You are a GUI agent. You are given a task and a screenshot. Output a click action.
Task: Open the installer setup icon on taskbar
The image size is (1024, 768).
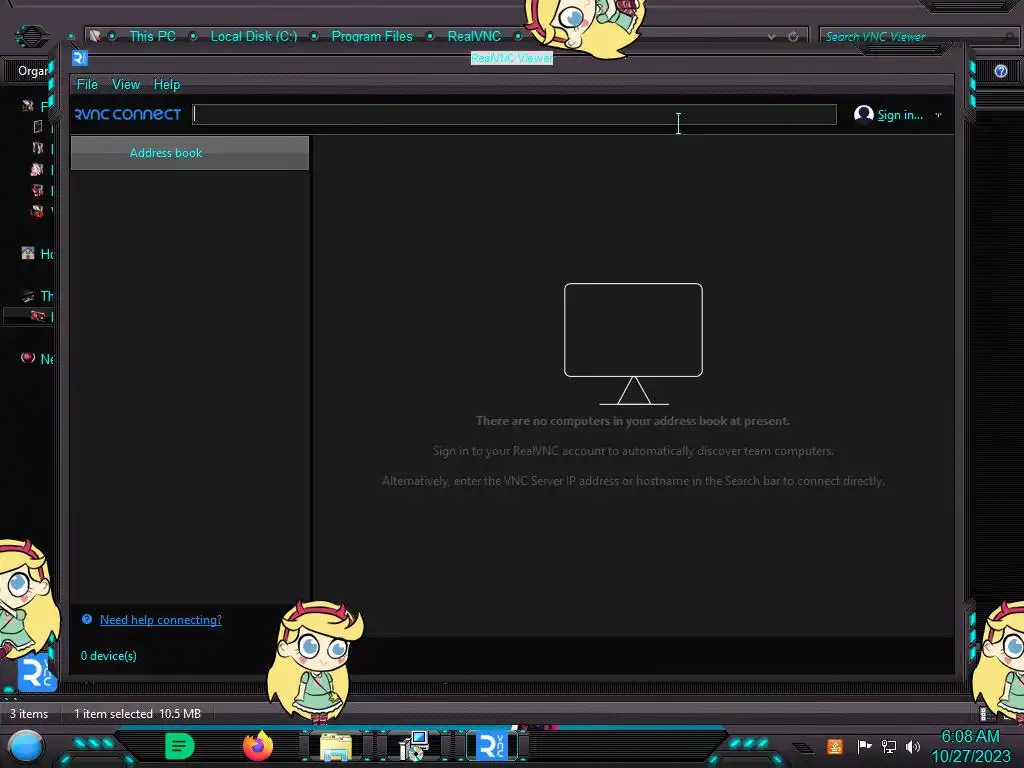413,746
